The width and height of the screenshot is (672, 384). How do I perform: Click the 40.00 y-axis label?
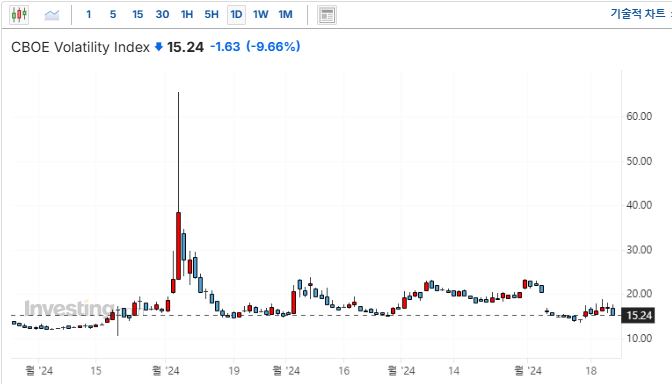pos(639,205)
